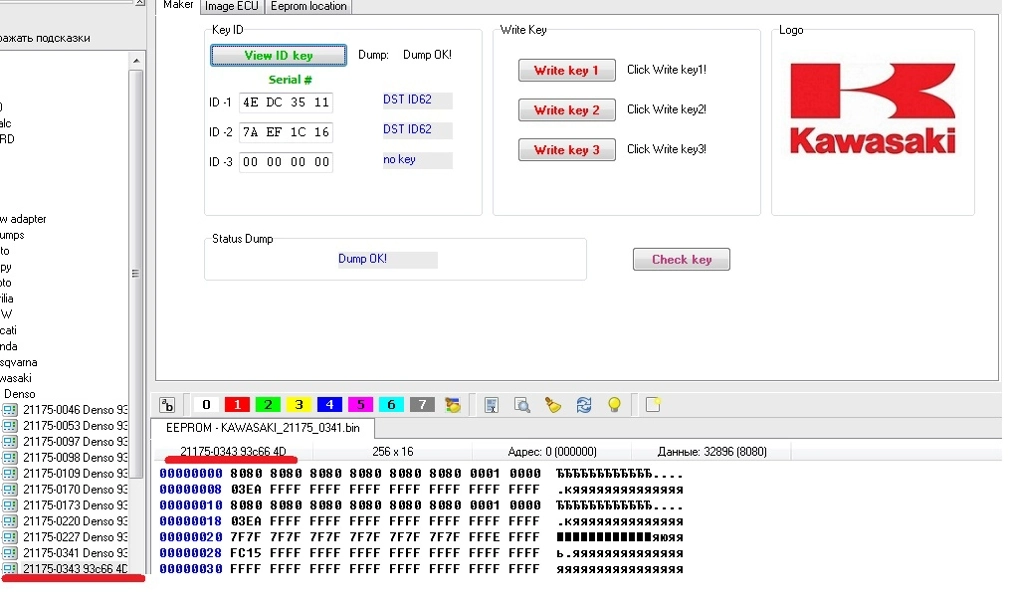Select 21175-0227 Denso tree item
This screenshot has width=1009, height=603.
coord(75,537)
